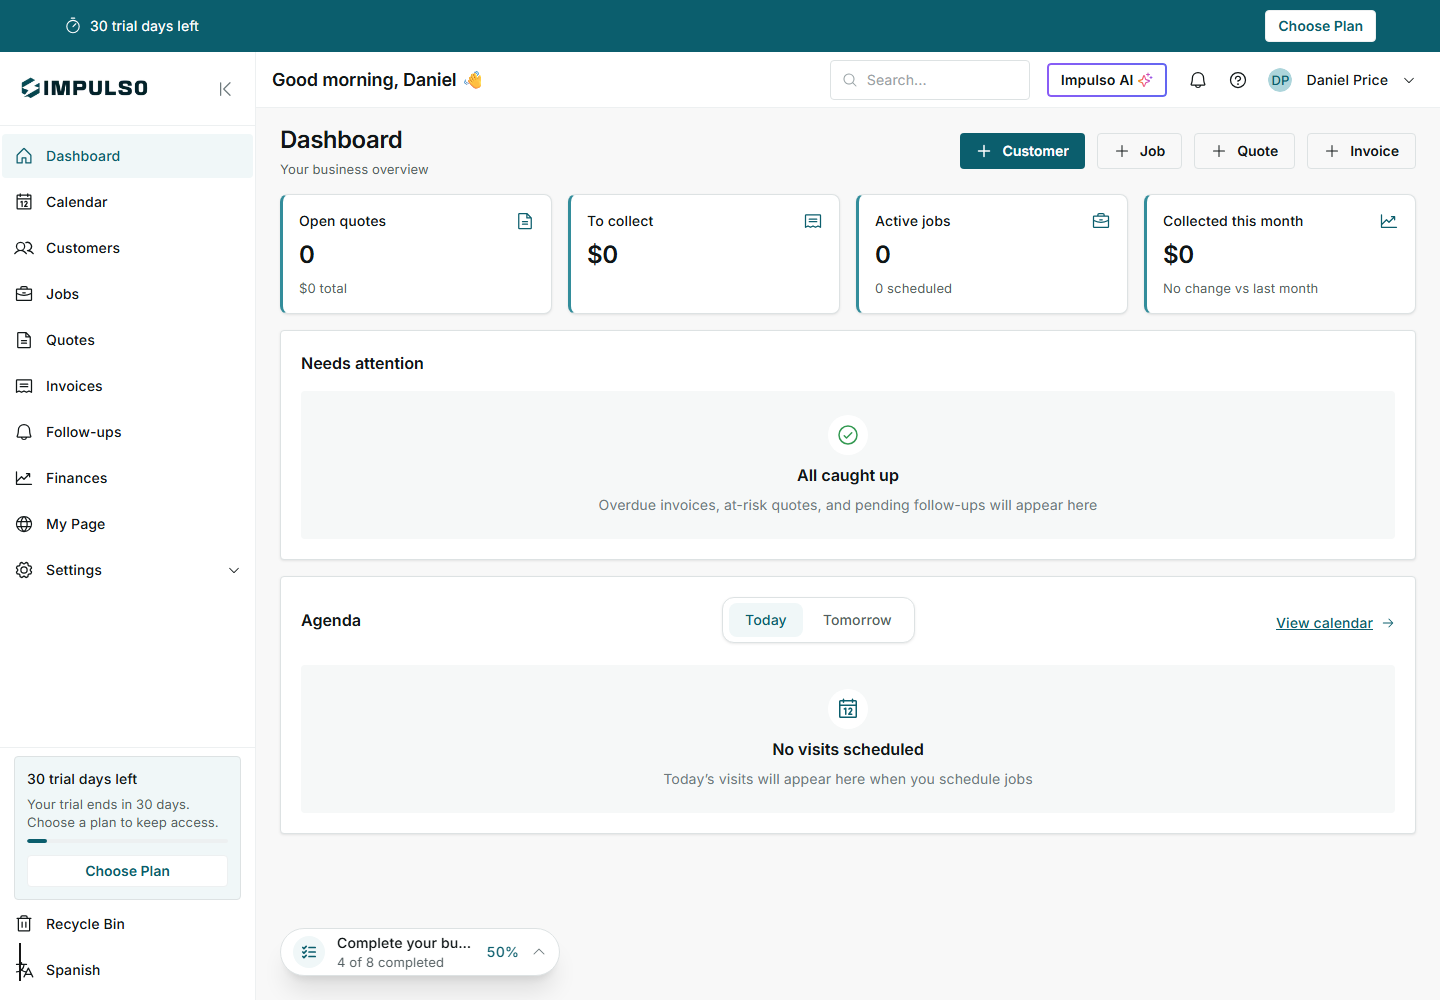The height and width of the screenshot is (1000, 1440).
Task: Click the 50% completion value
Action: 502,952
